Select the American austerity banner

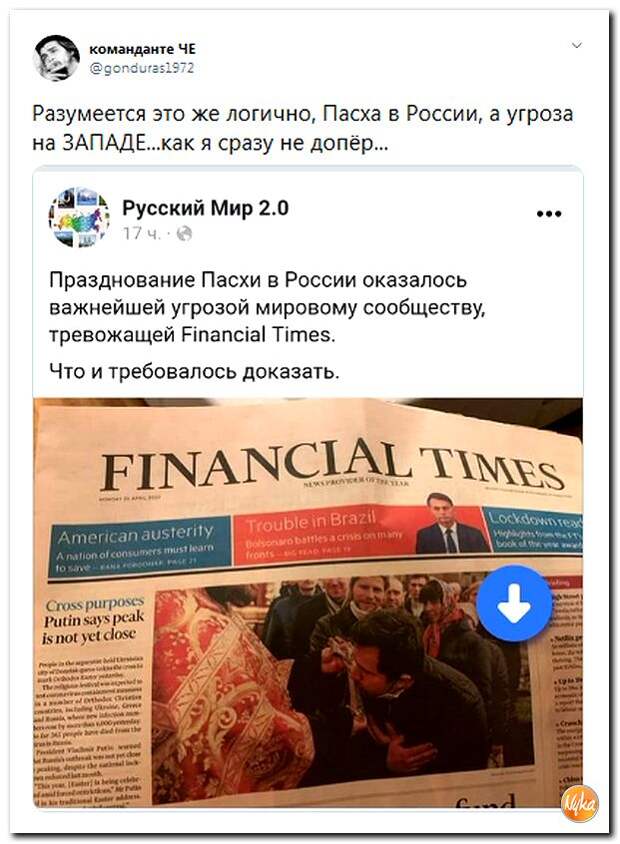(140, 545)
